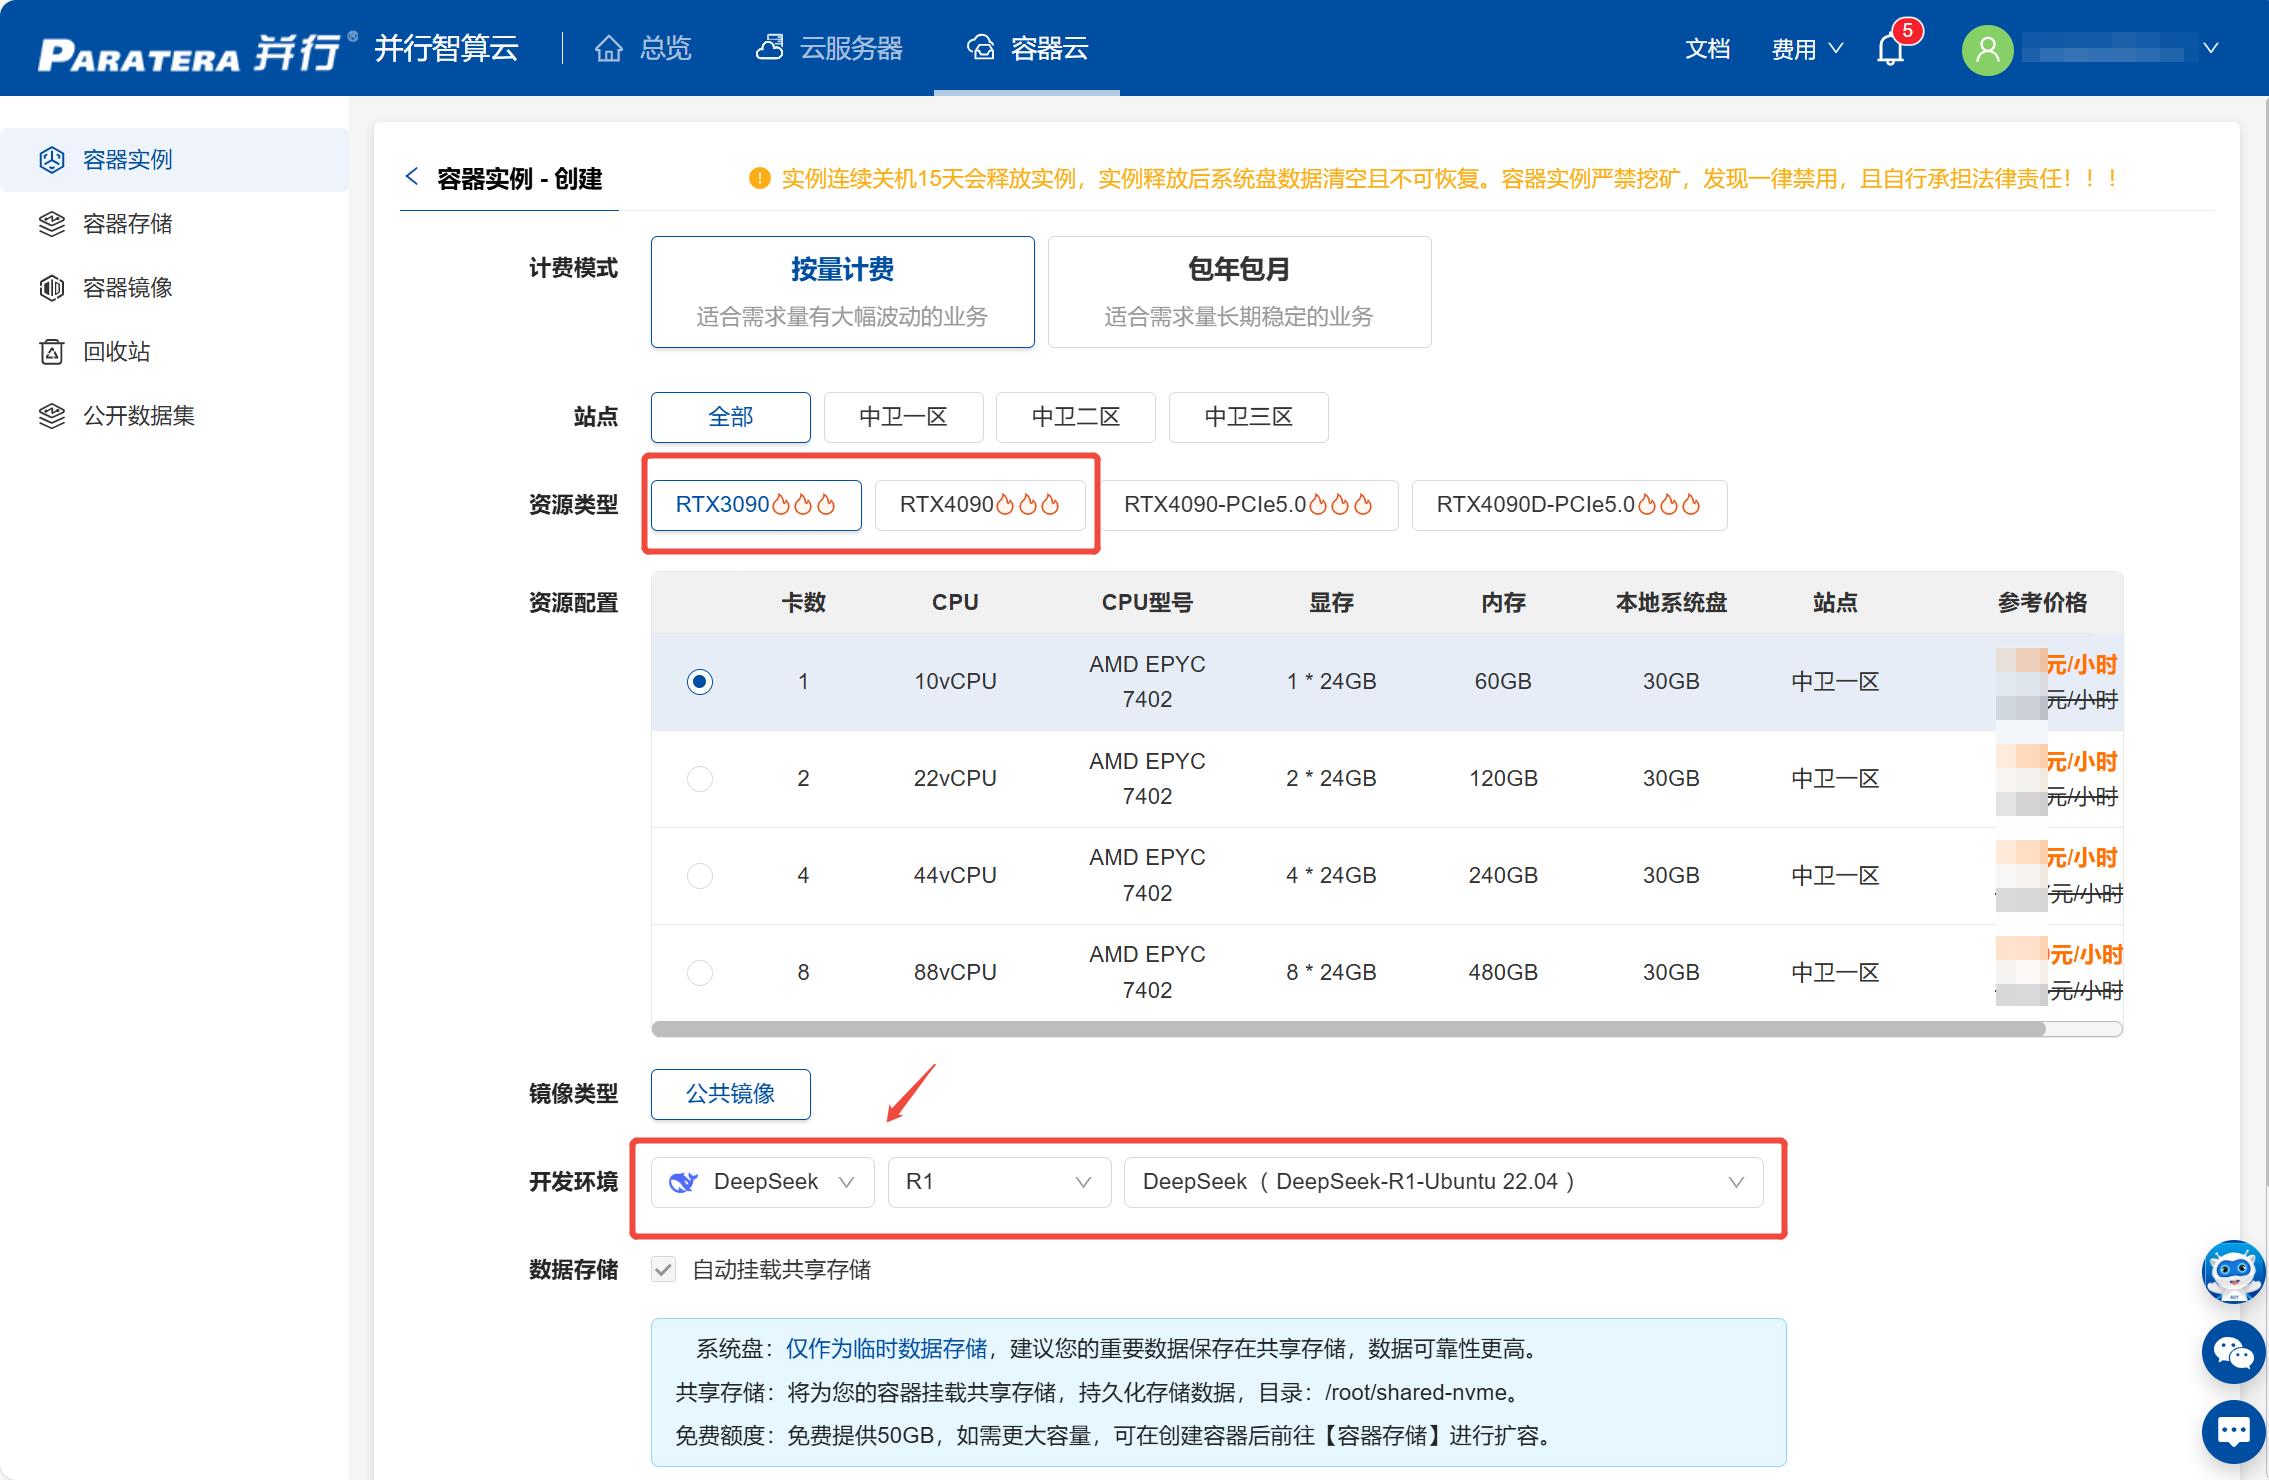Click the 仅作为临时数据存储 link
2269x1480 pixels.
pos(886,1349)
